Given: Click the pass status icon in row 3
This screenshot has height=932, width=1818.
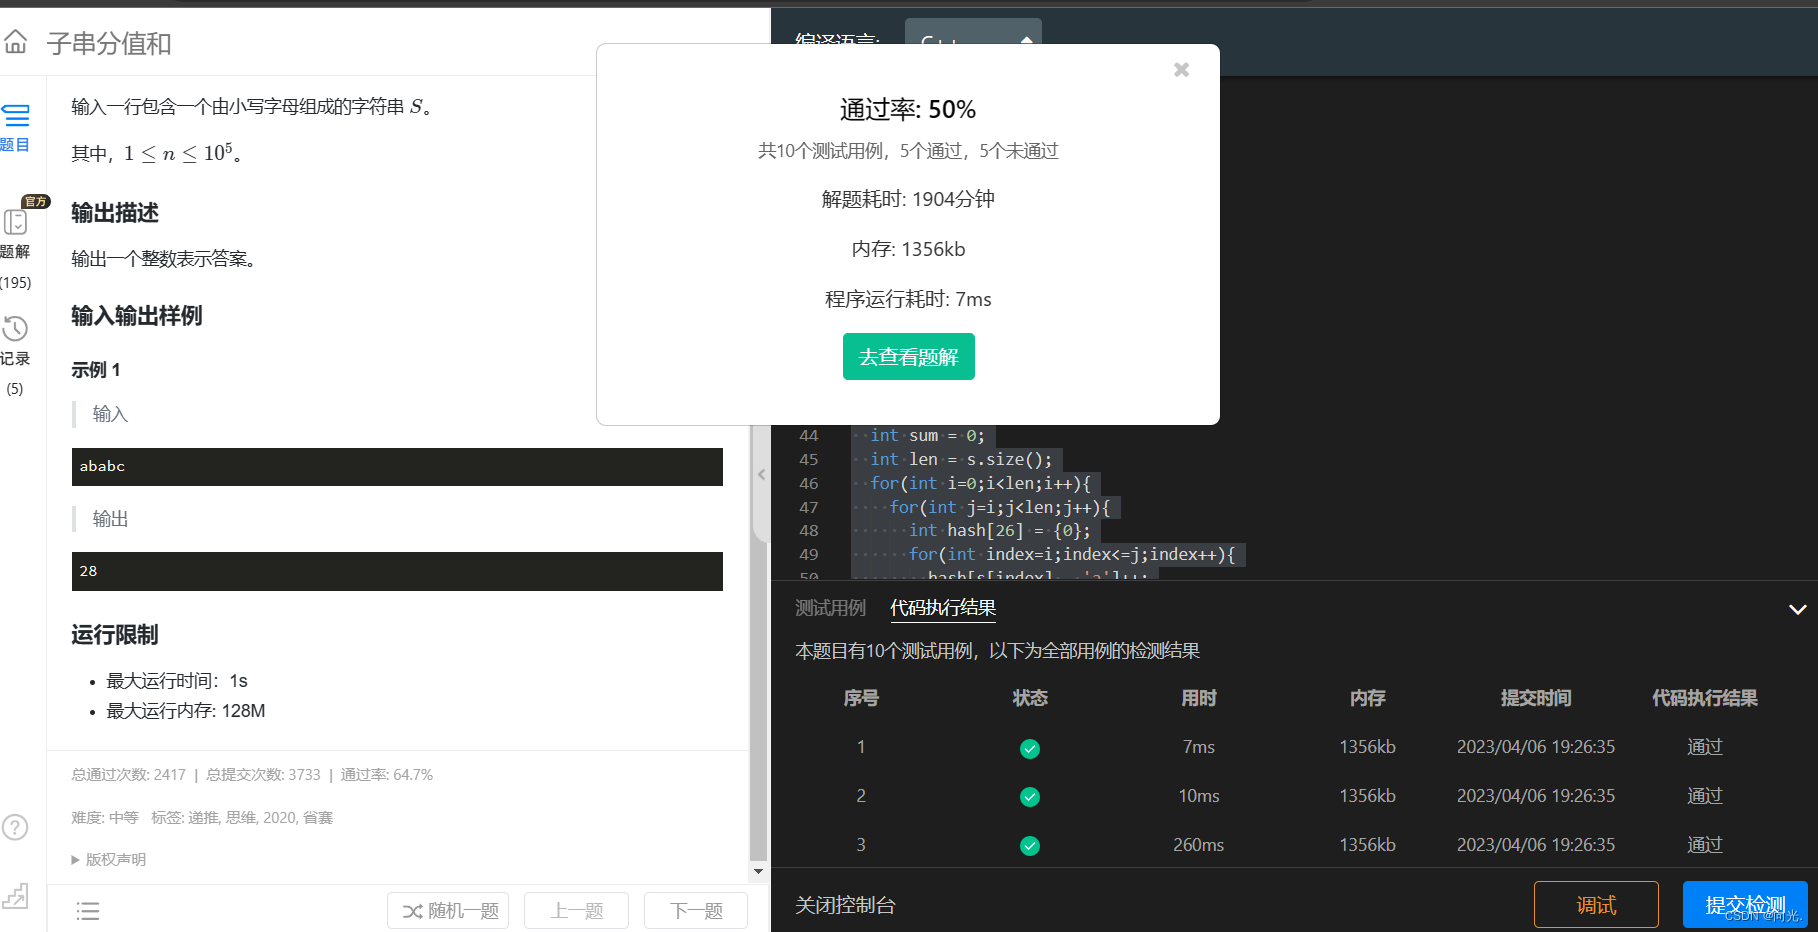Looking at the screenshot, I should click(1030, 846).
